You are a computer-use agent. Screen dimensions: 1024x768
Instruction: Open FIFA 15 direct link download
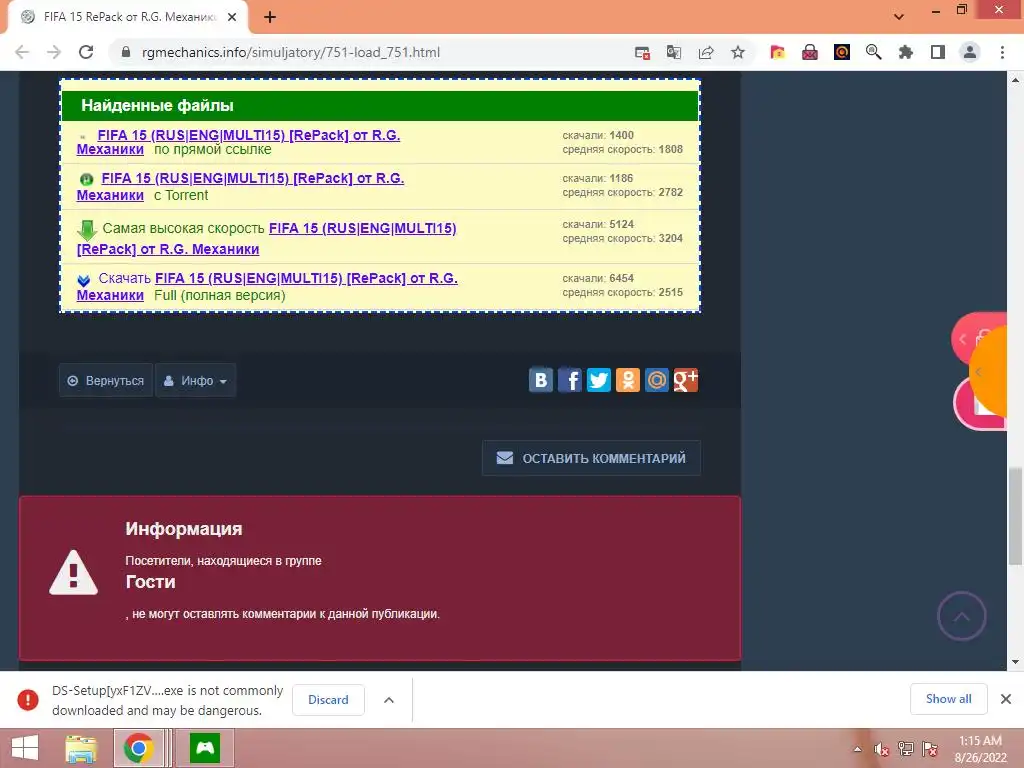[x=238, y=142]
